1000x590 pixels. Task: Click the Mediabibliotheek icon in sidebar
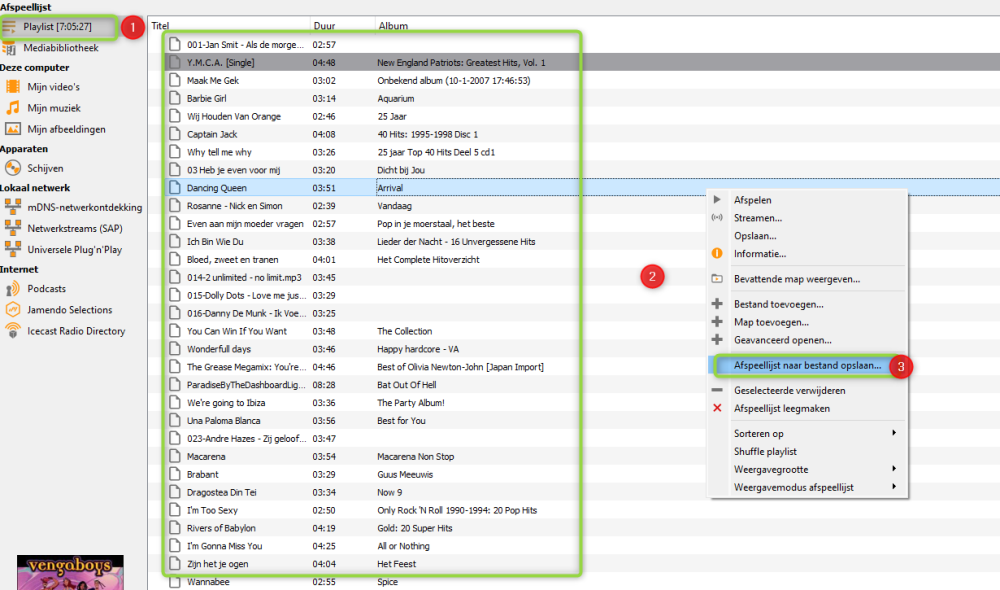coord(13,45)
